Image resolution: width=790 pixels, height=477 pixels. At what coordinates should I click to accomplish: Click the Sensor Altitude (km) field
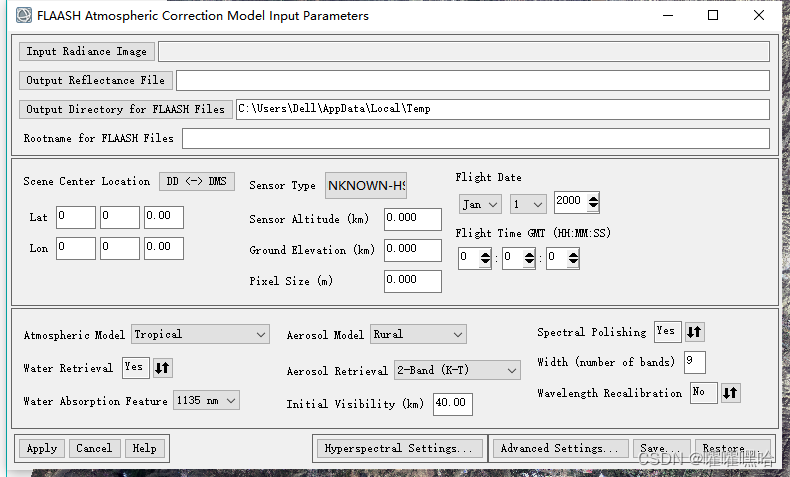413,219
